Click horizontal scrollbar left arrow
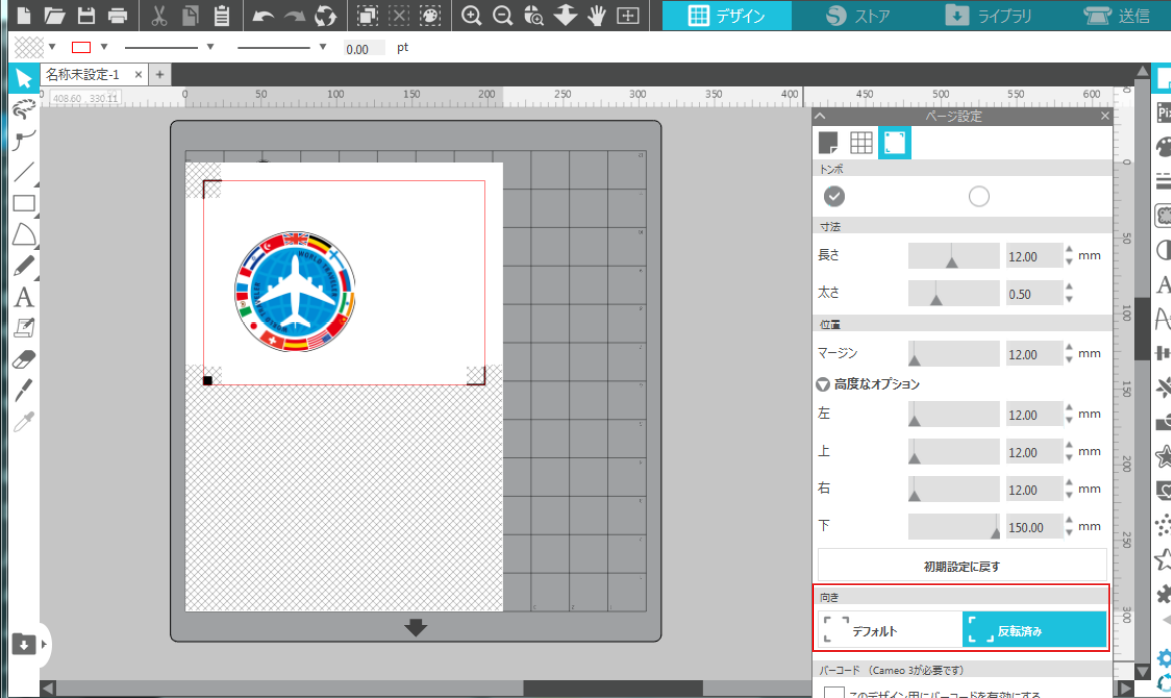Screen dimensions: 1171x698 [48, 688]
